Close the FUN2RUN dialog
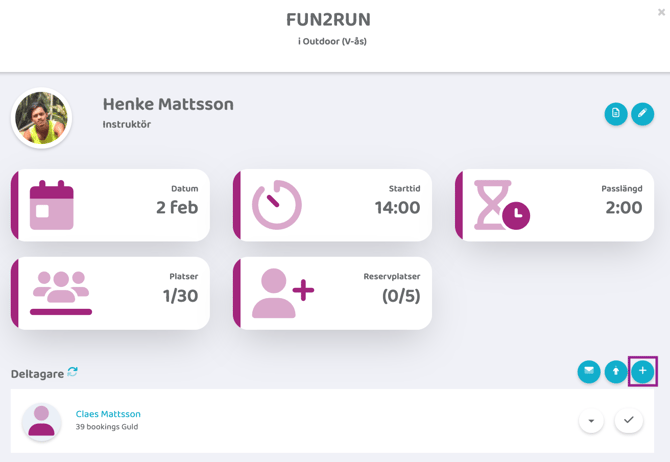Viewport: 670px width, 462px height. pos(661,13)
